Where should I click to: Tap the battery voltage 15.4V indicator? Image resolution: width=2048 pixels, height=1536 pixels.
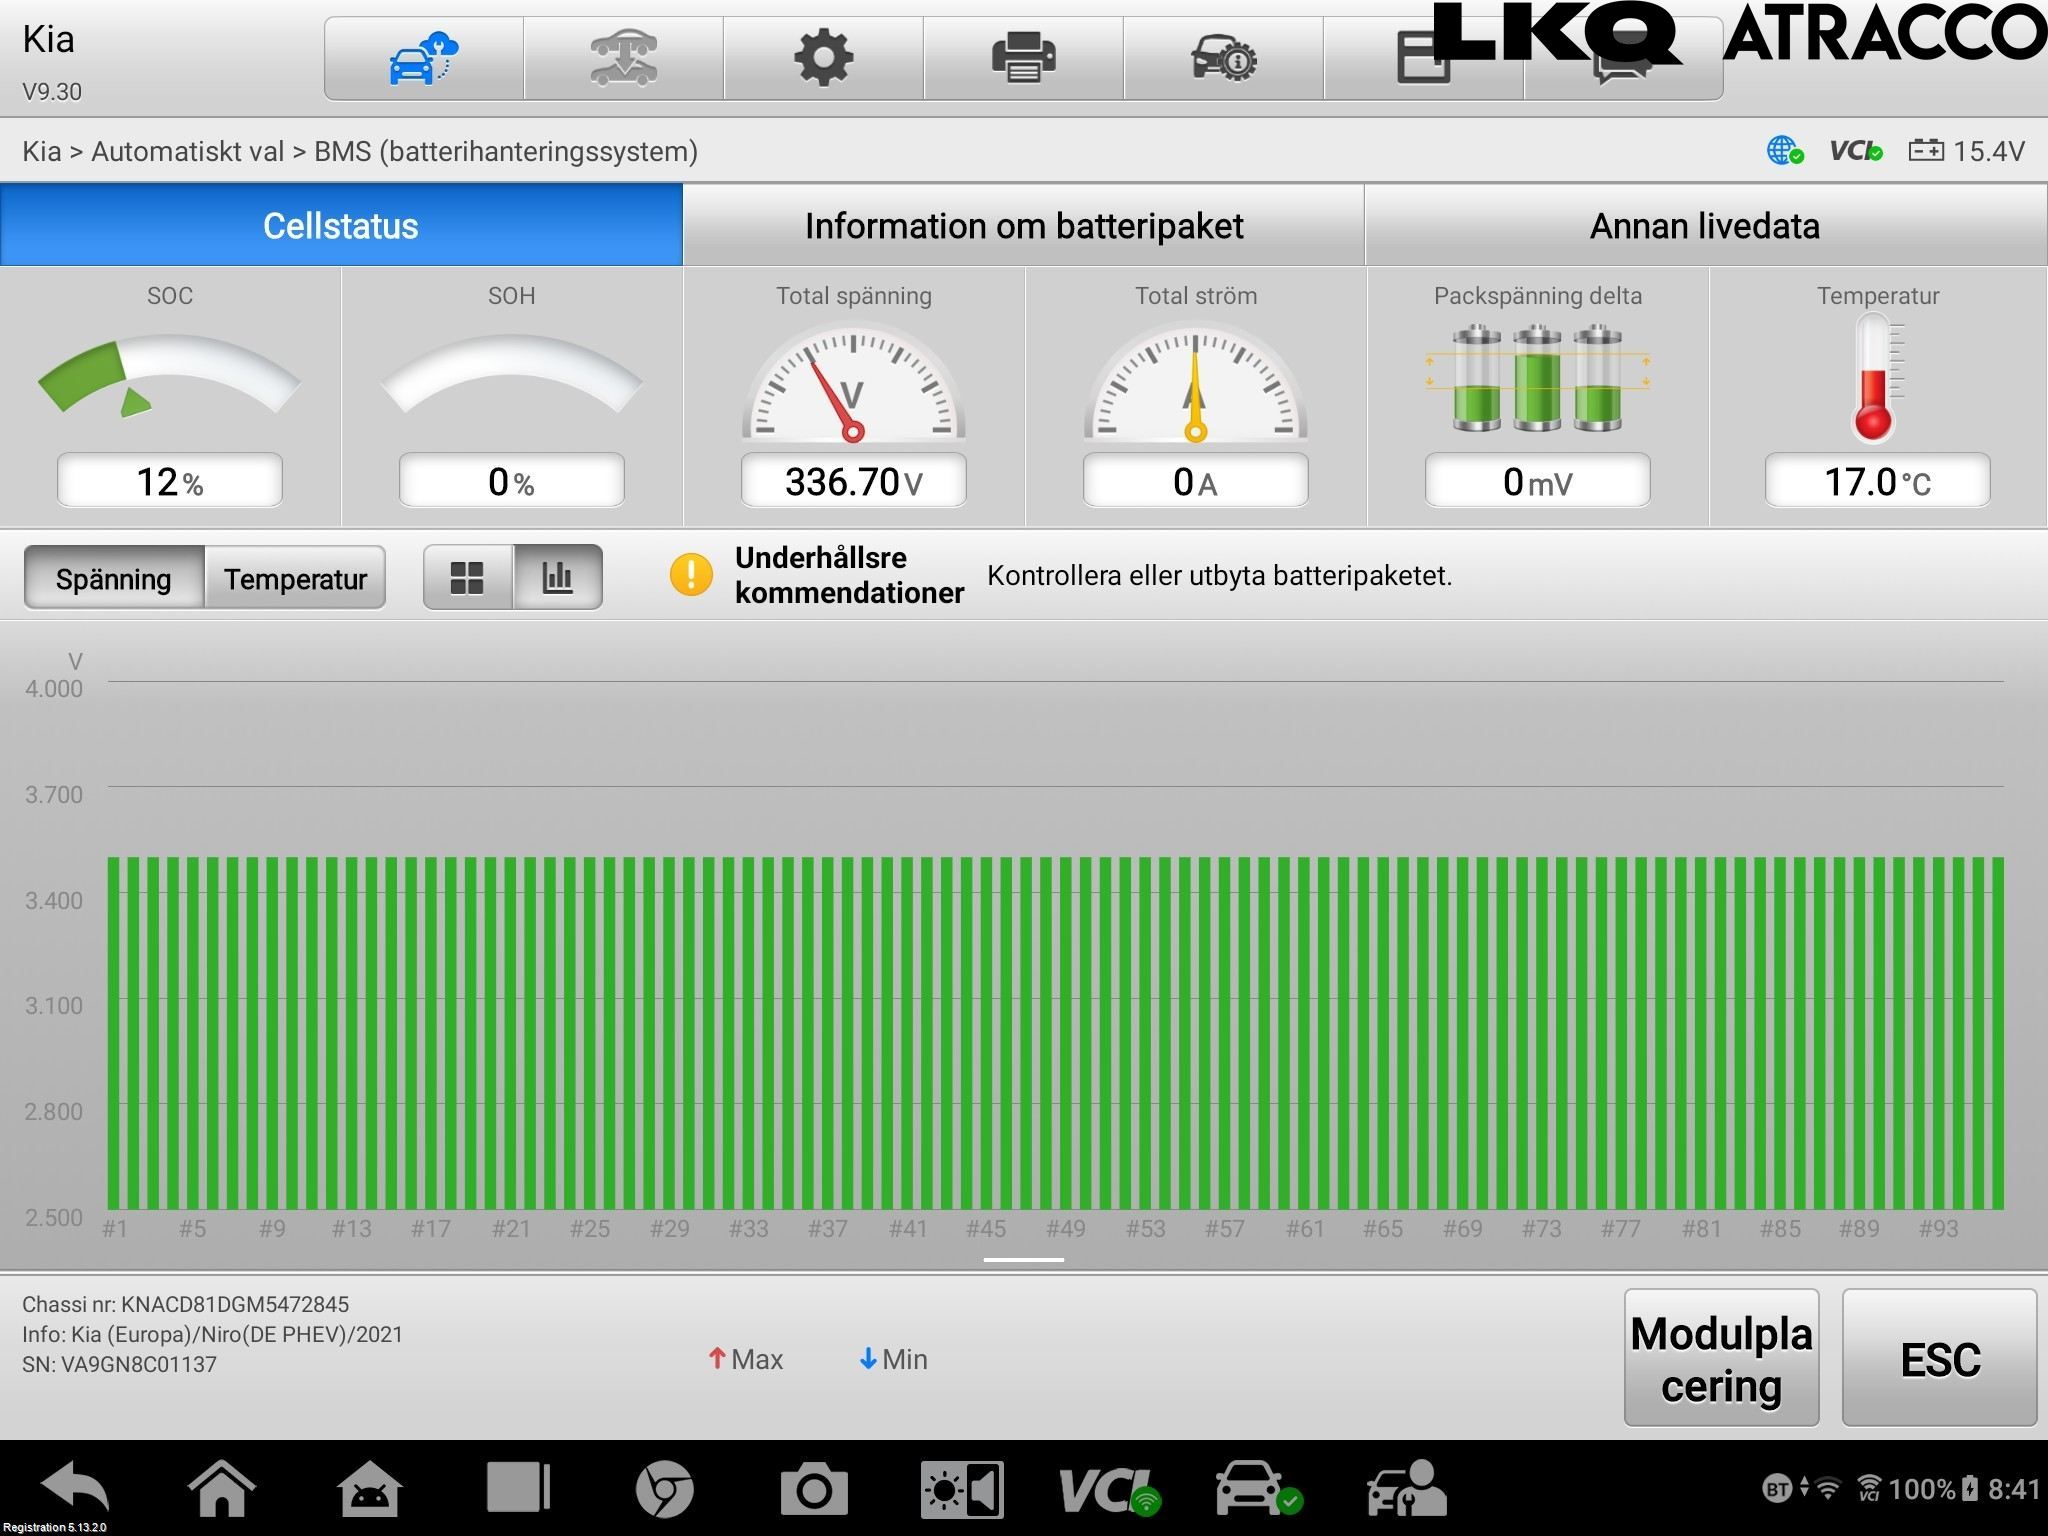1966,151
